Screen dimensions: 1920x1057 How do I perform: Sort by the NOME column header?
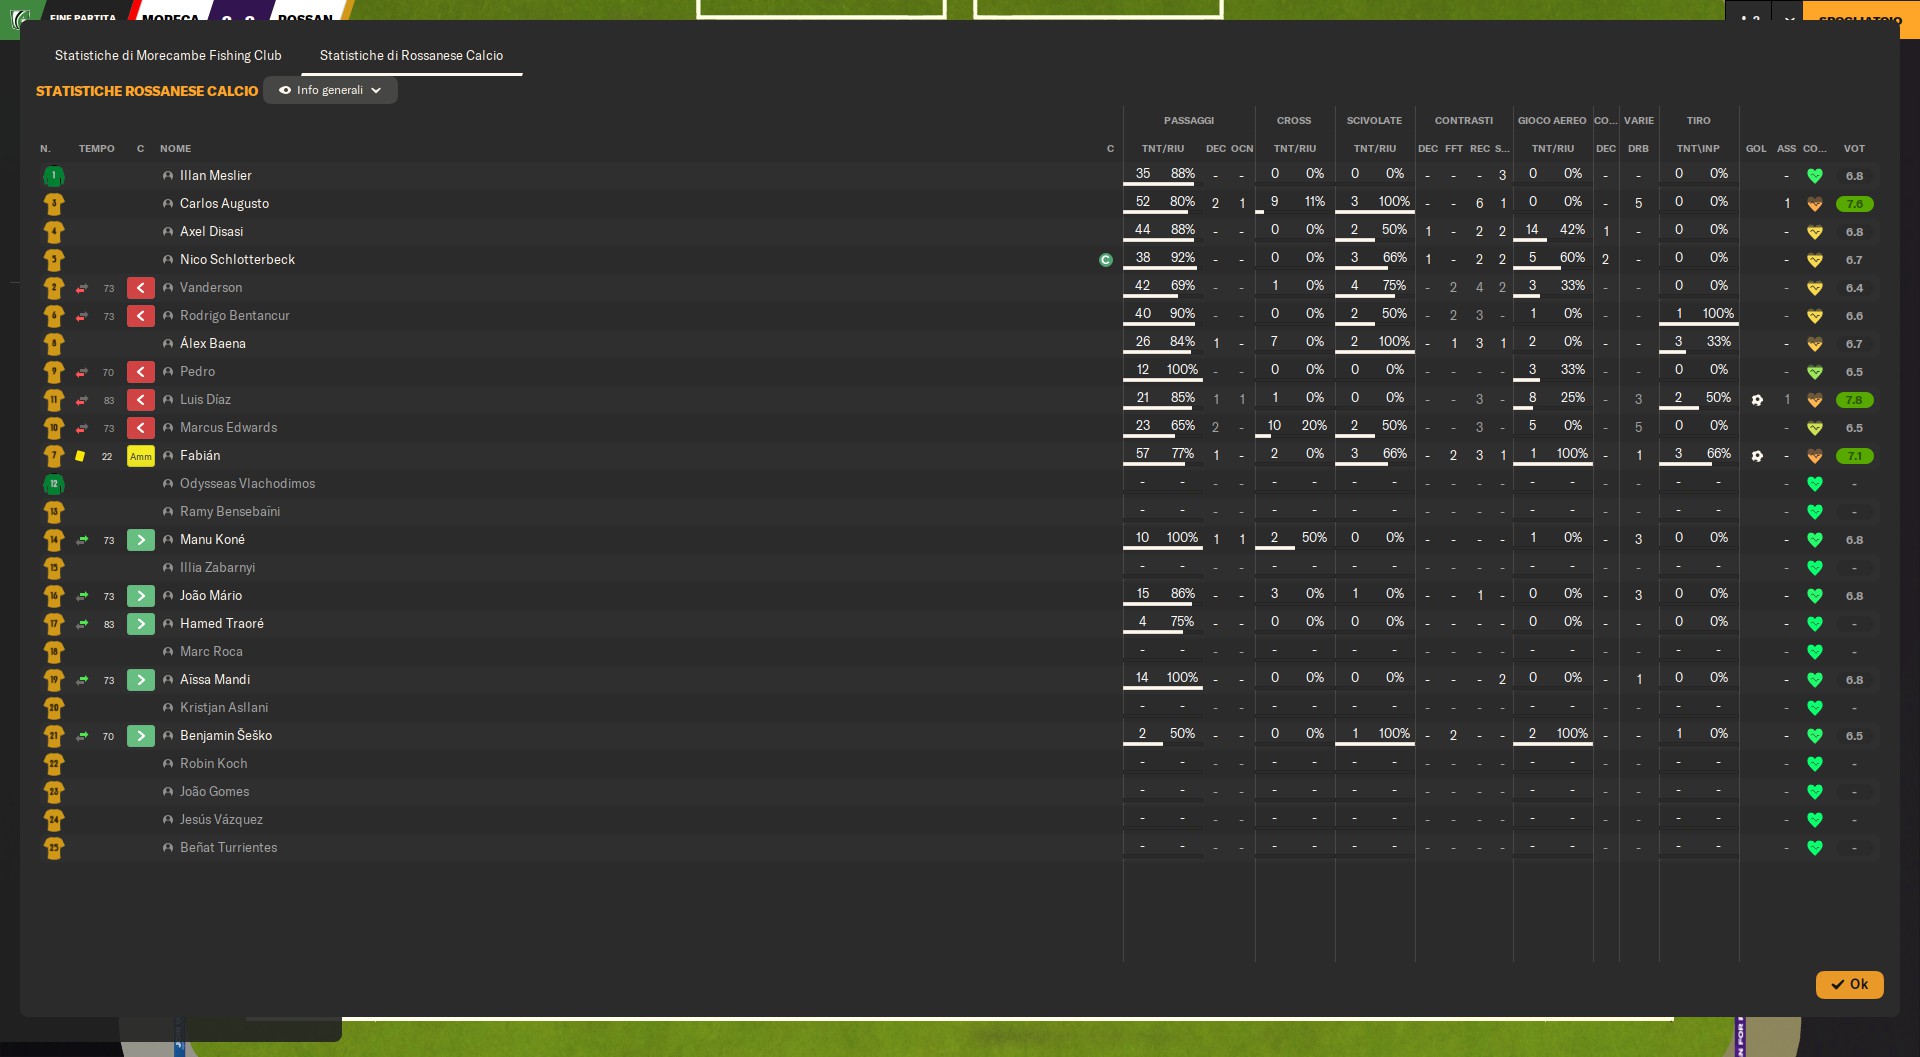(x=175, y=149)
